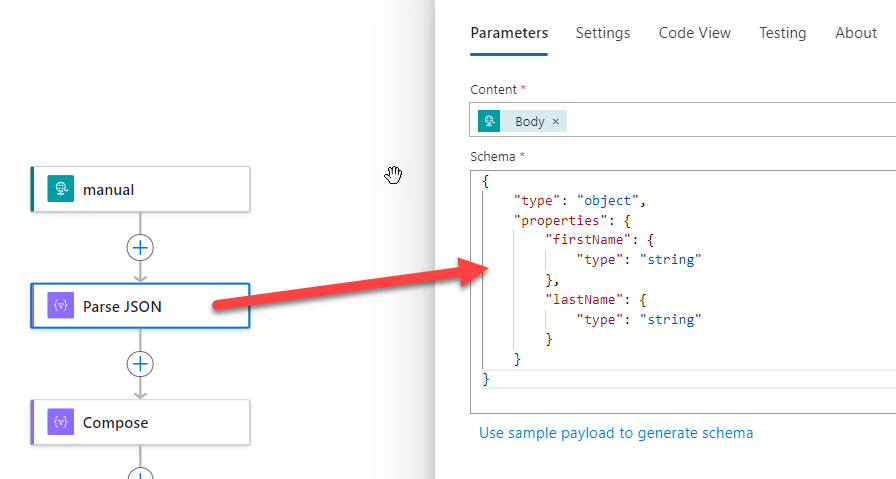
Task: Click 'Use sample payload to generate schema' link
Action: tap(616, 433)
